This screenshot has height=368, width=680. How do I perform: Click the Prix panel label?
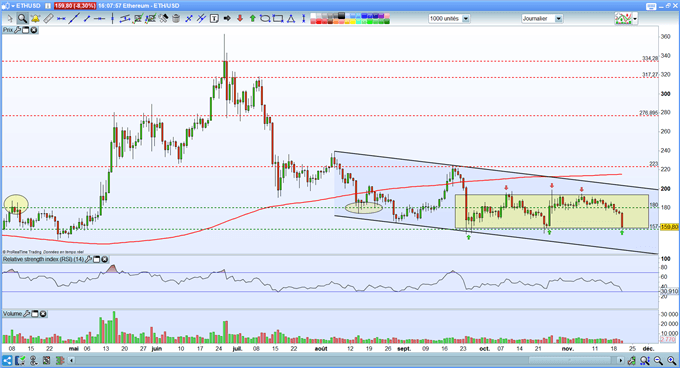pos(8,30)
